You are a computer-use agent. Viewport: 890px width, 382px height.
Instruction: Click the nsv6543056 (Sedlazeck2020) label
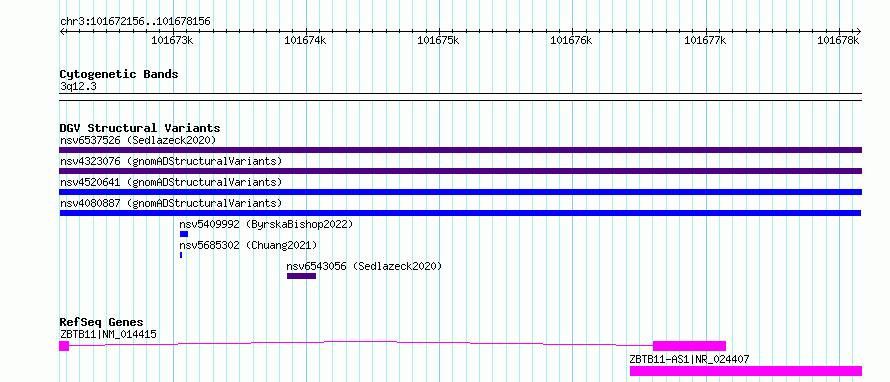[x=364, y=266]
